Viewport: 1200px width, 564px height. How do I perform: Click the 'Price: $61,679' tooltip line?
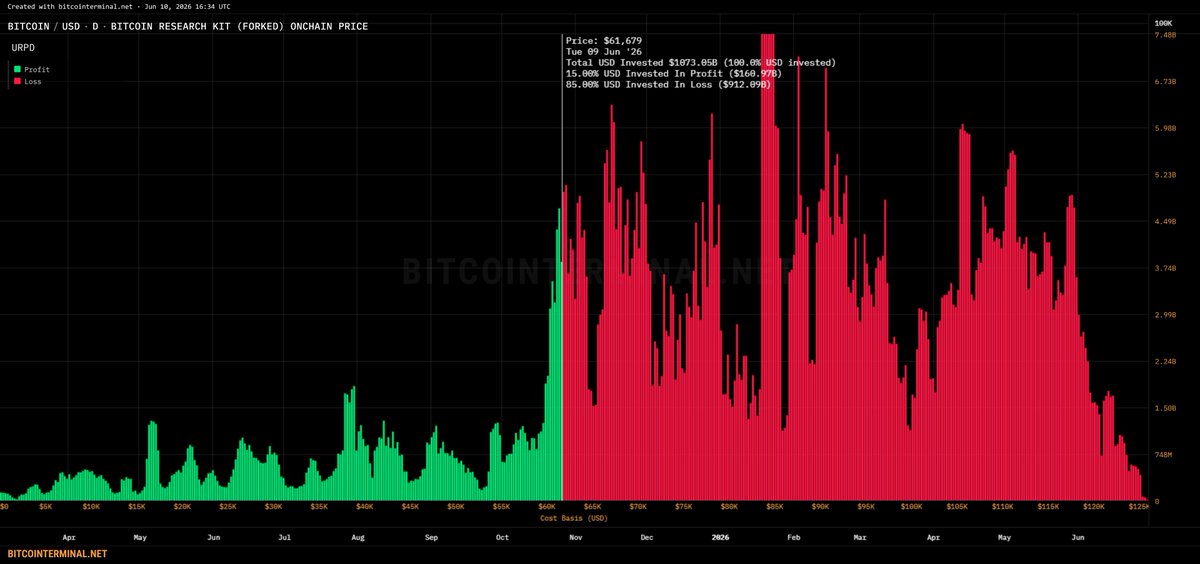click(604, 40)
